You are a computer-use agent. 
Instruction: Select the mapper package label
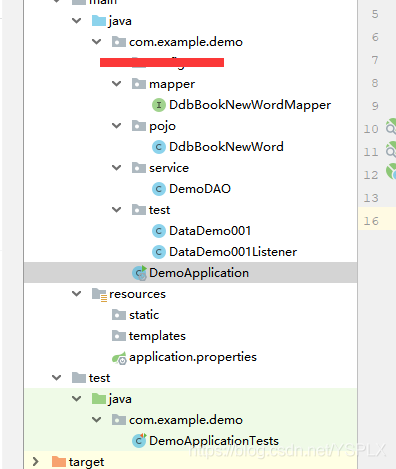click(x=172, y=84)
